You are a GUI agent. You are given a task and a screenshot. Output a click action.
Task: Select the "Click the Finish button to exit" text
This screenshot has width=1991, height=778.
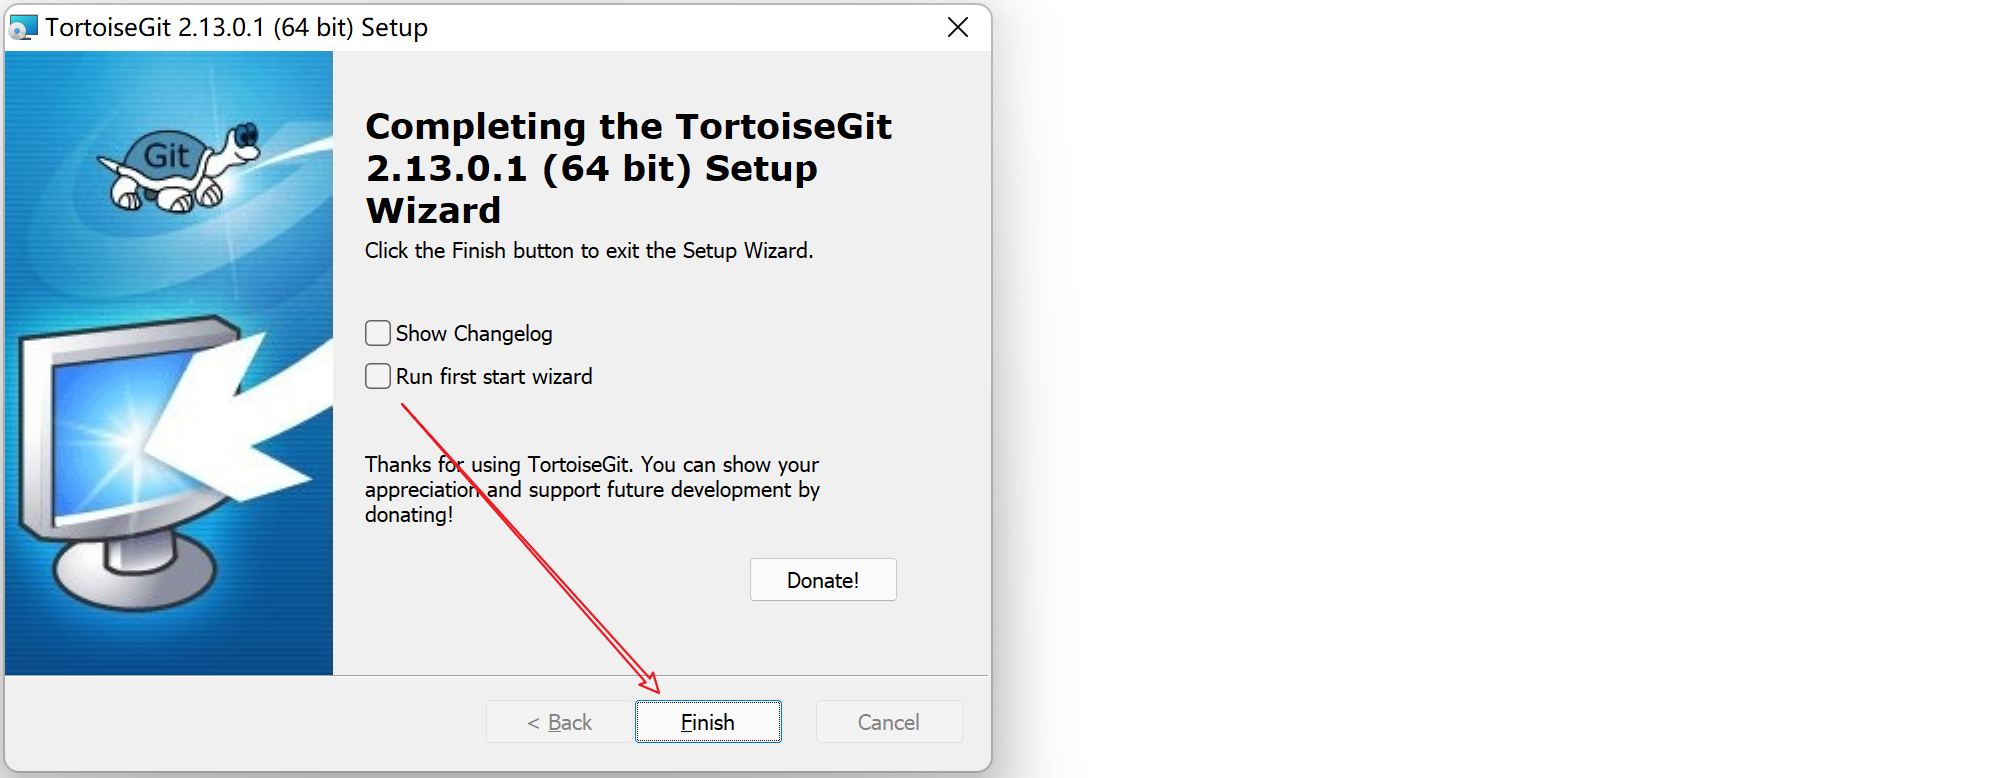(x=589, y=251)
